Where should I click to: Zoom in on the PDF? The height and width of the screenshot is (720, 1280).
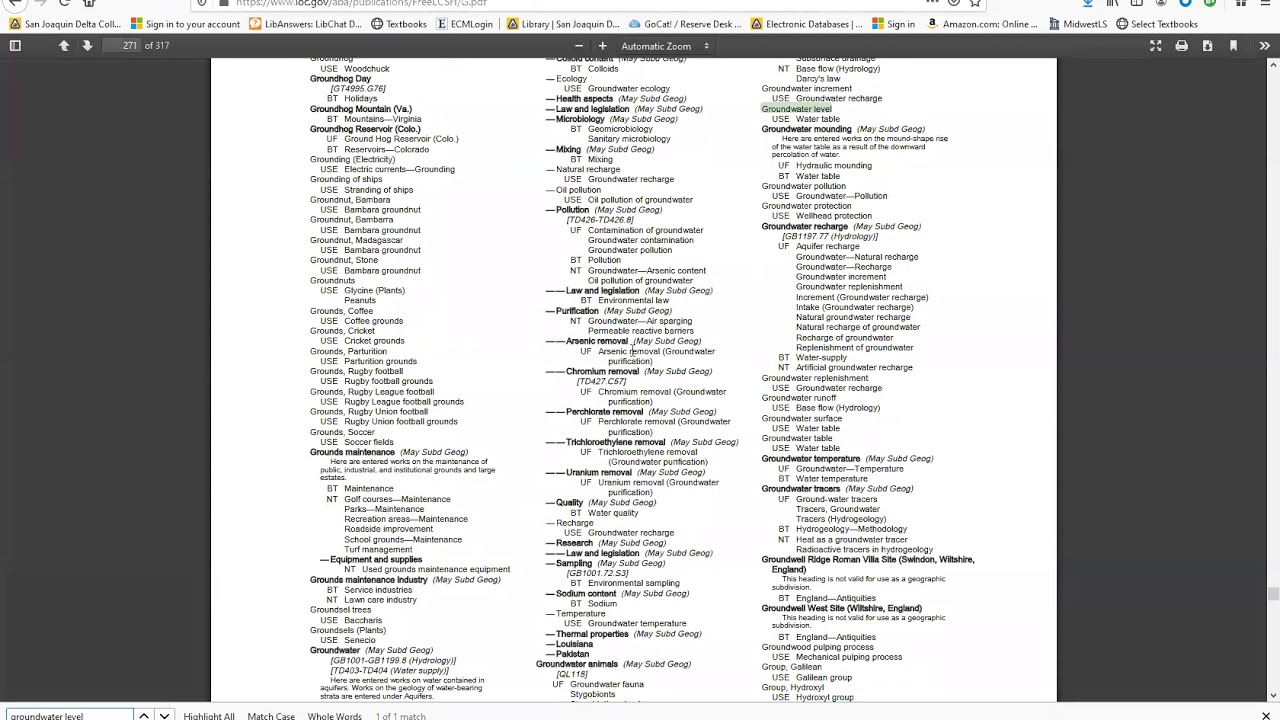click(602, 46)
